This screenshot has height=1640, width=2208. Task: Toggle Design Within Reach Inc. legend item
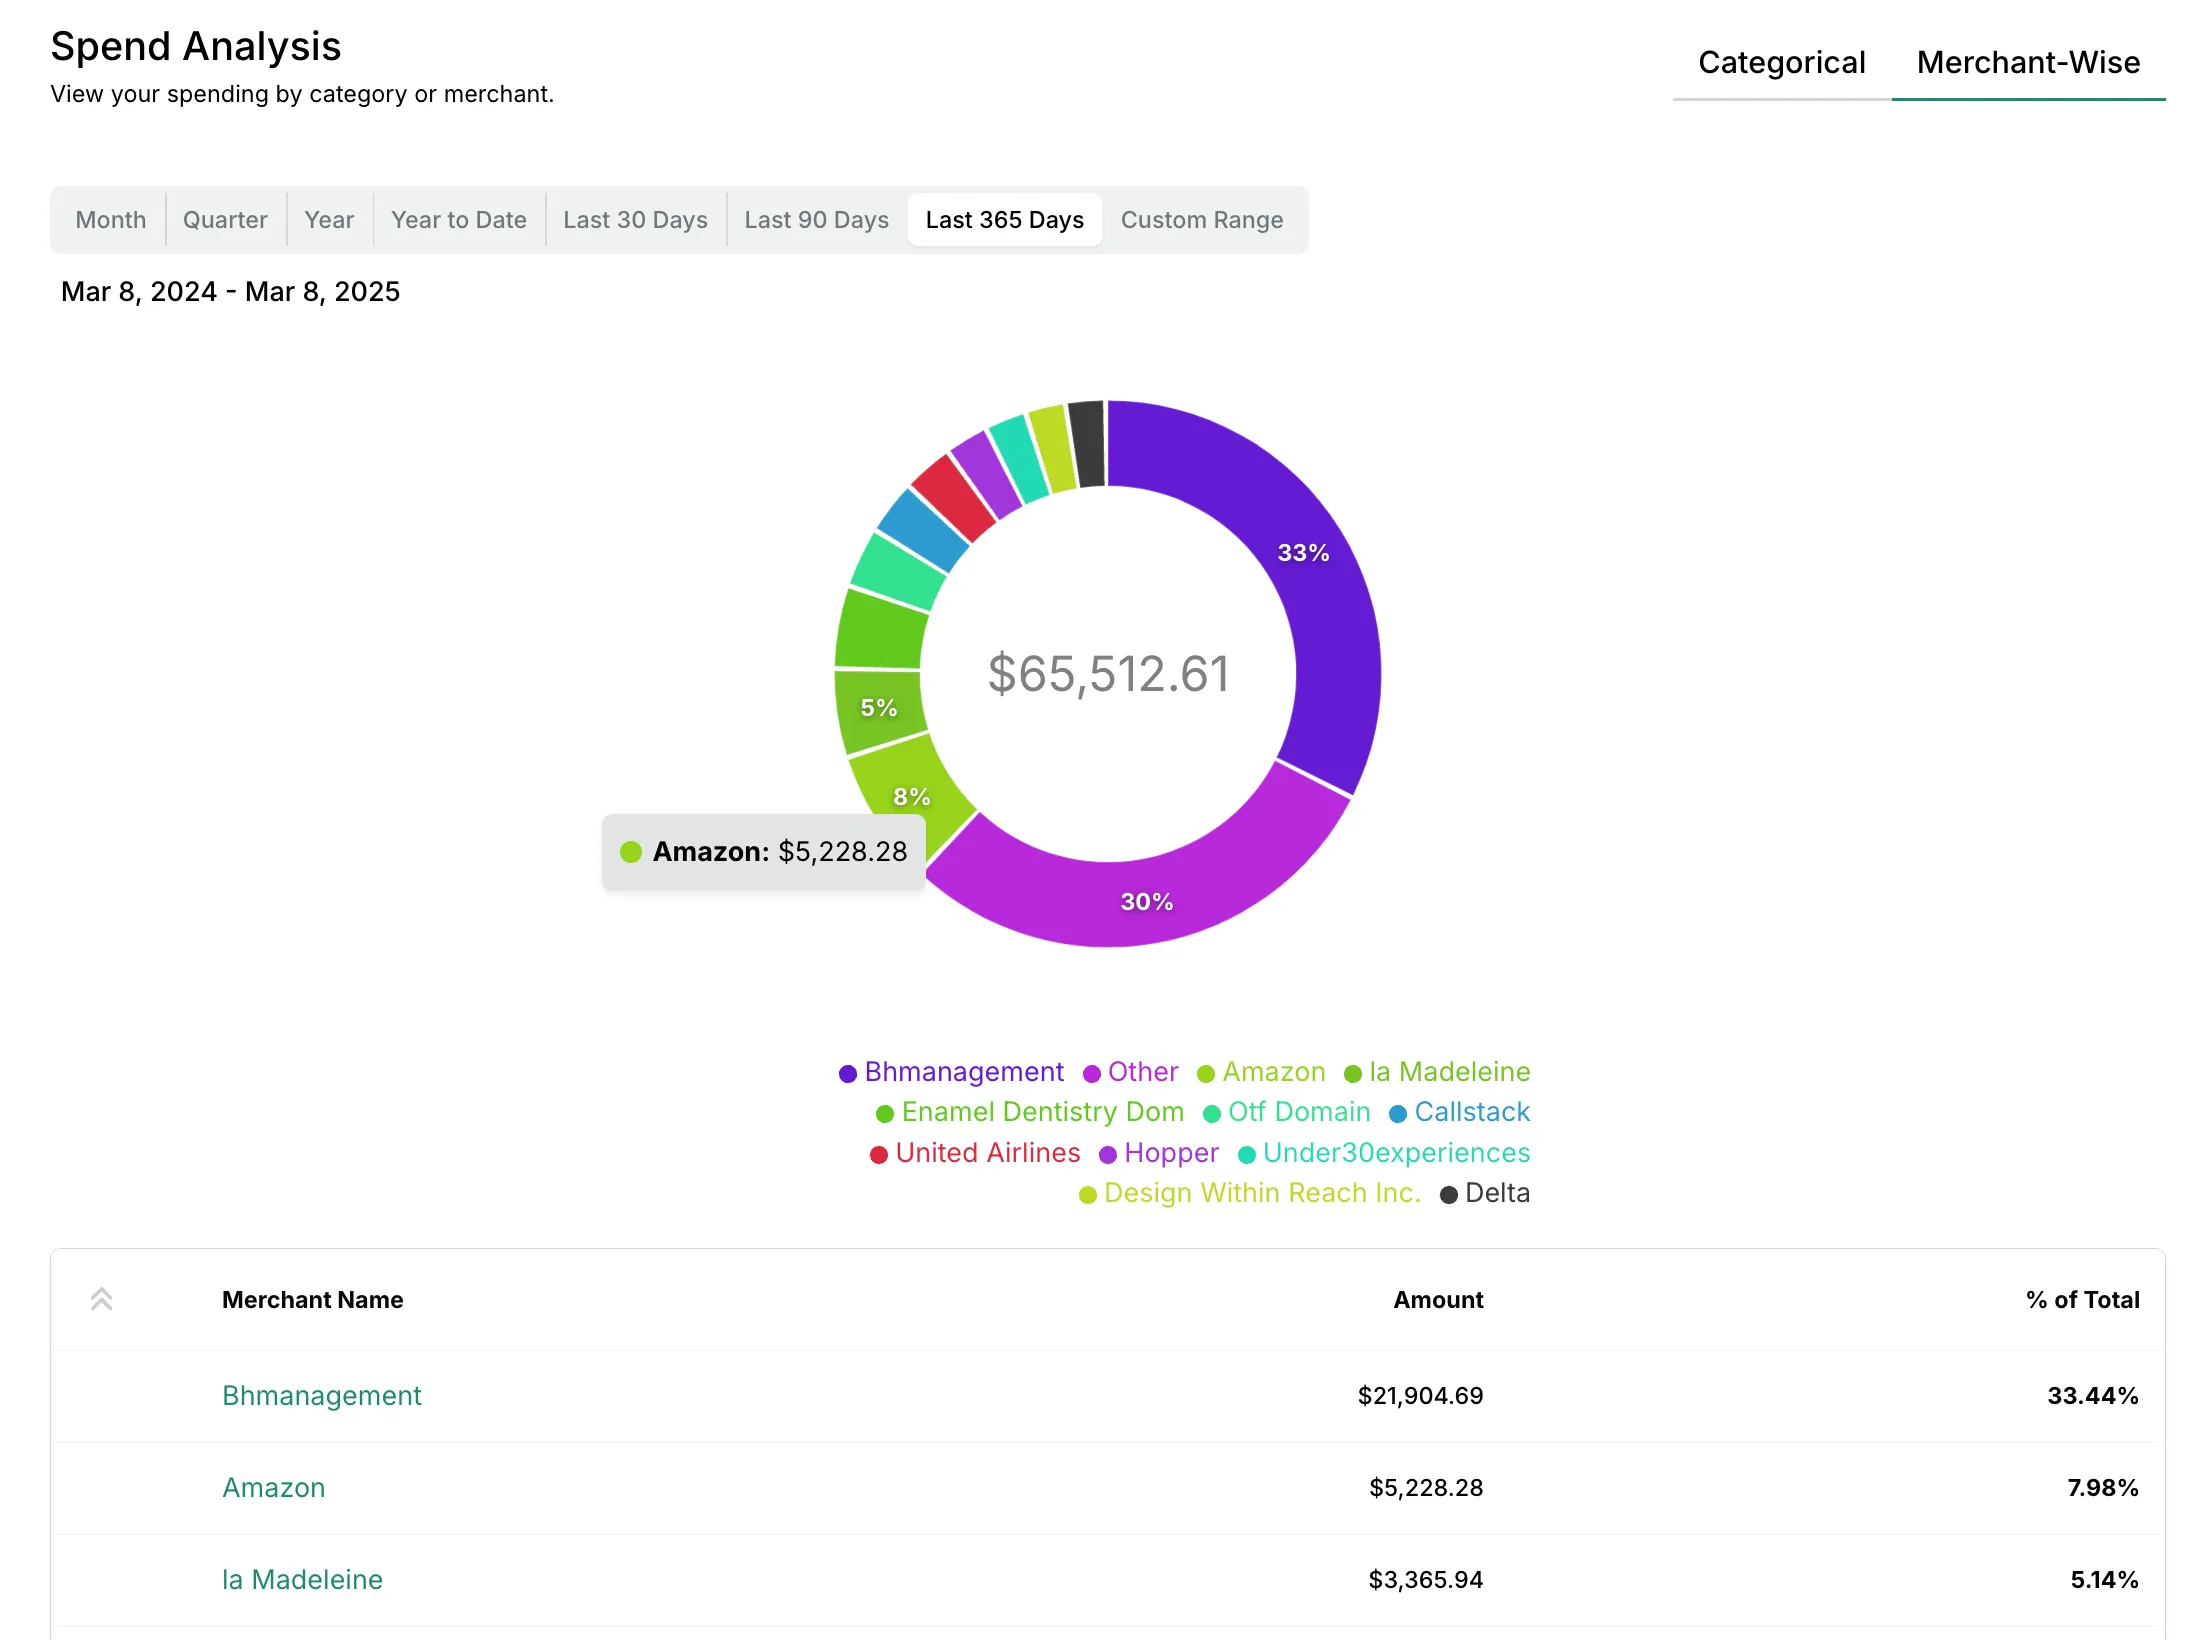point(1250,1193)
